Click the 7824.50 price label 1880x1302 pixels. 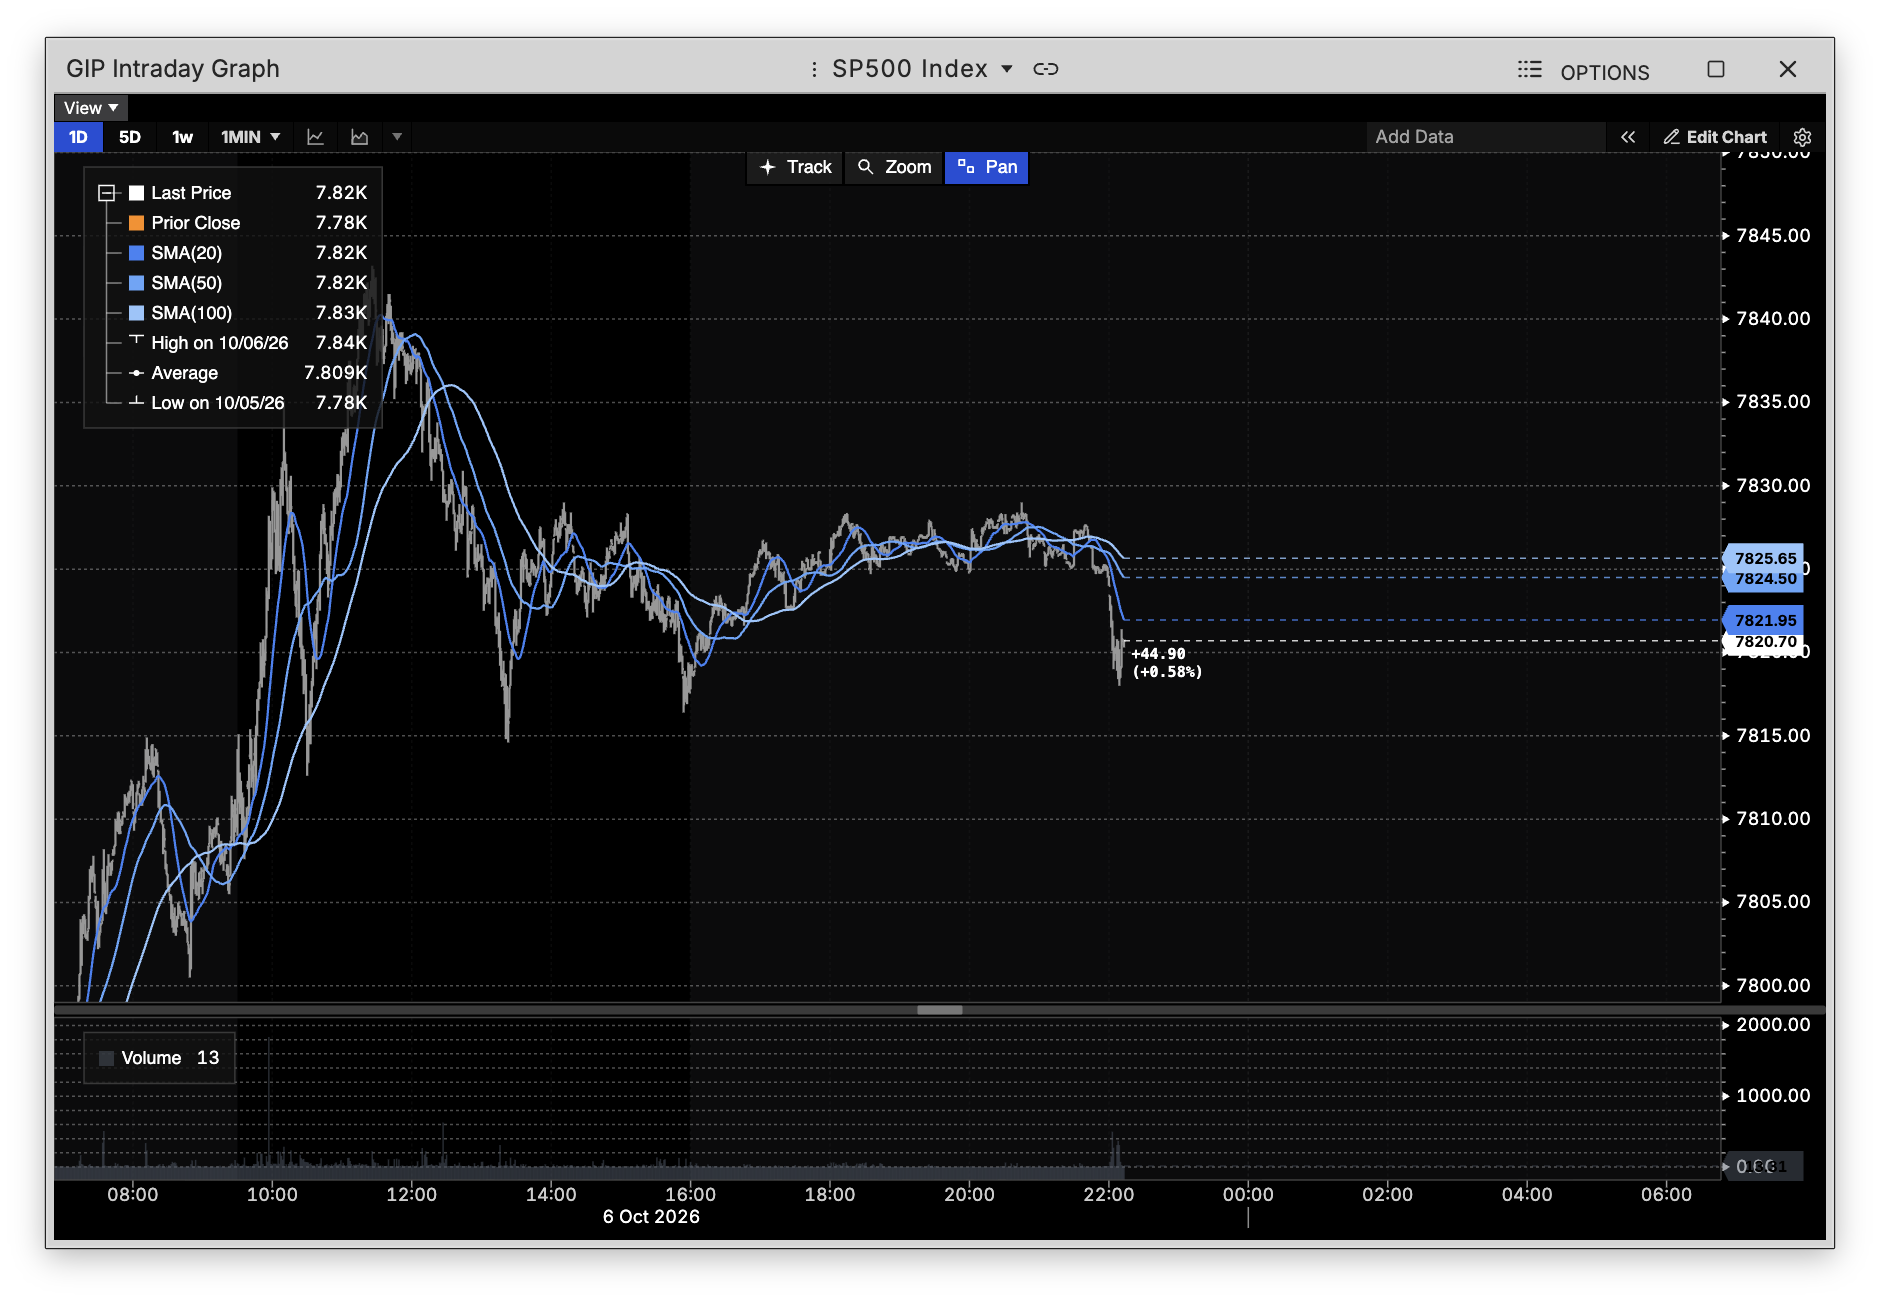coord(1765,579)
